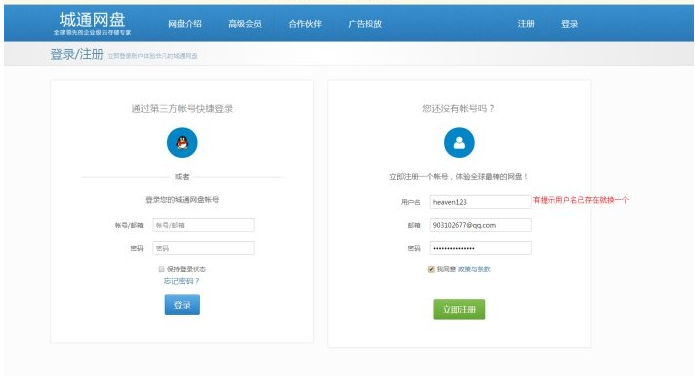The image size is (695, 376).
Task: Uncheck the 我同意 terms checkbox
Action: coord(431,269)
